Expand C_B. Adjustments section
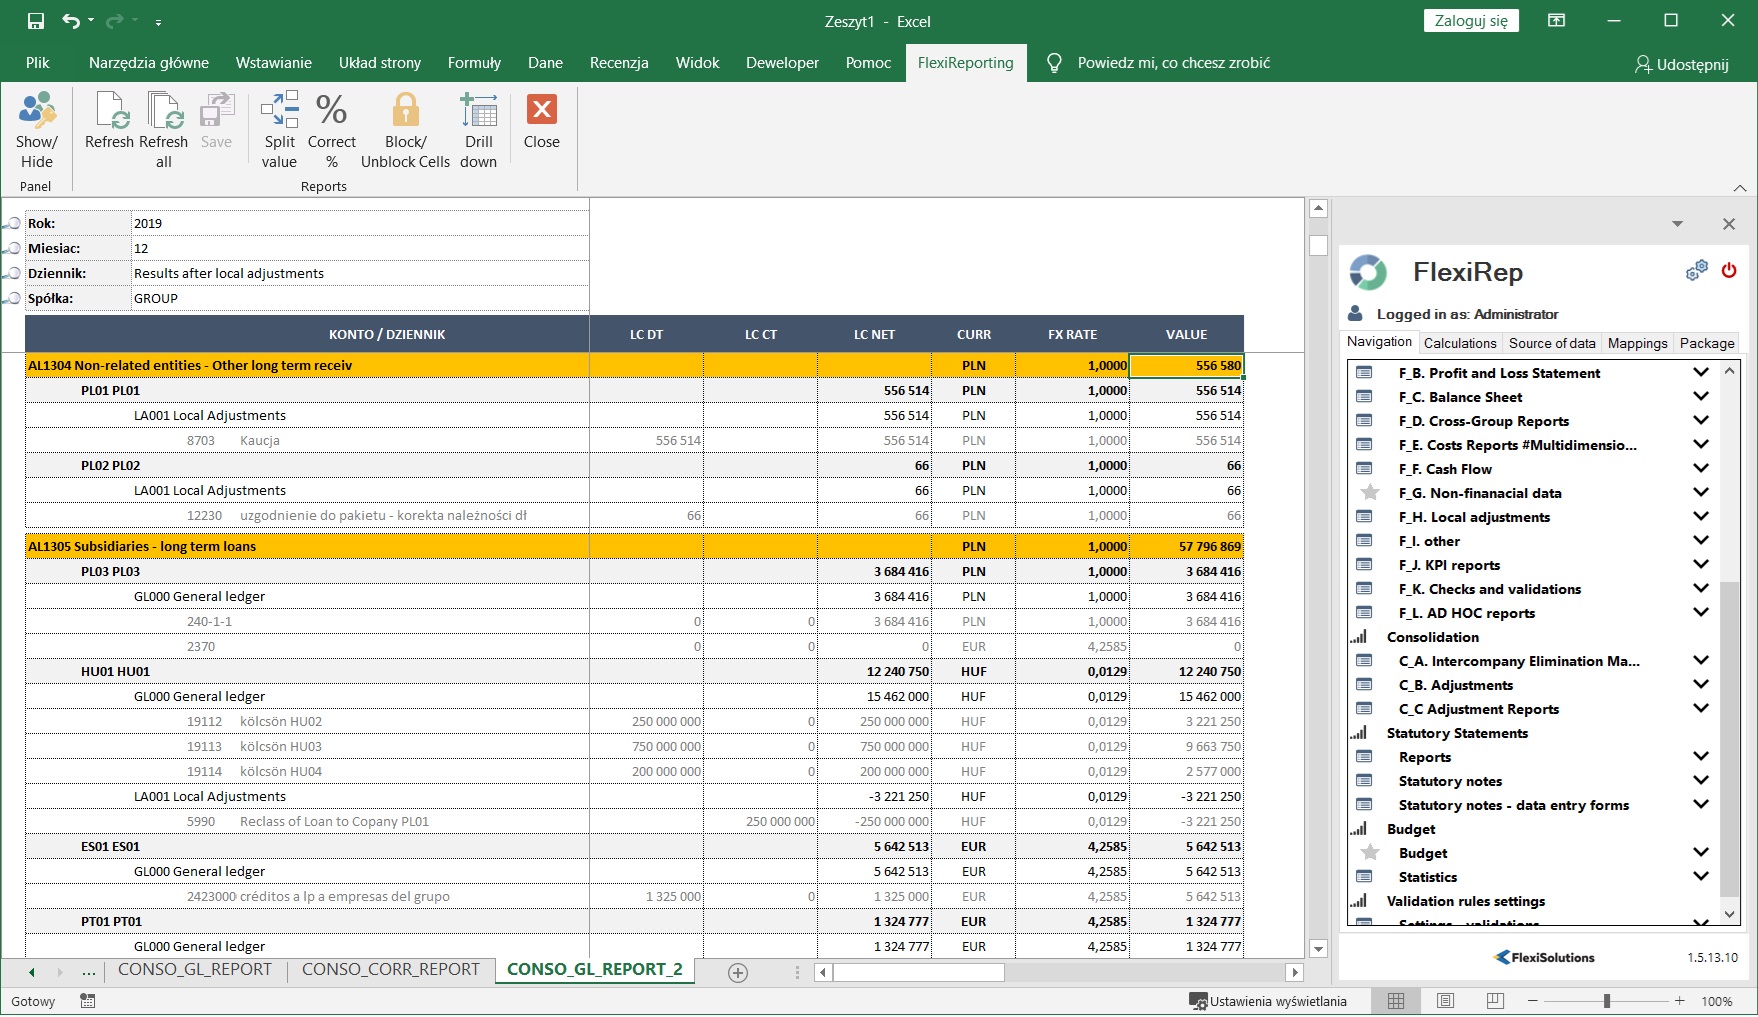The height and width of the screenshot is (1017, 1758). 1700,685
